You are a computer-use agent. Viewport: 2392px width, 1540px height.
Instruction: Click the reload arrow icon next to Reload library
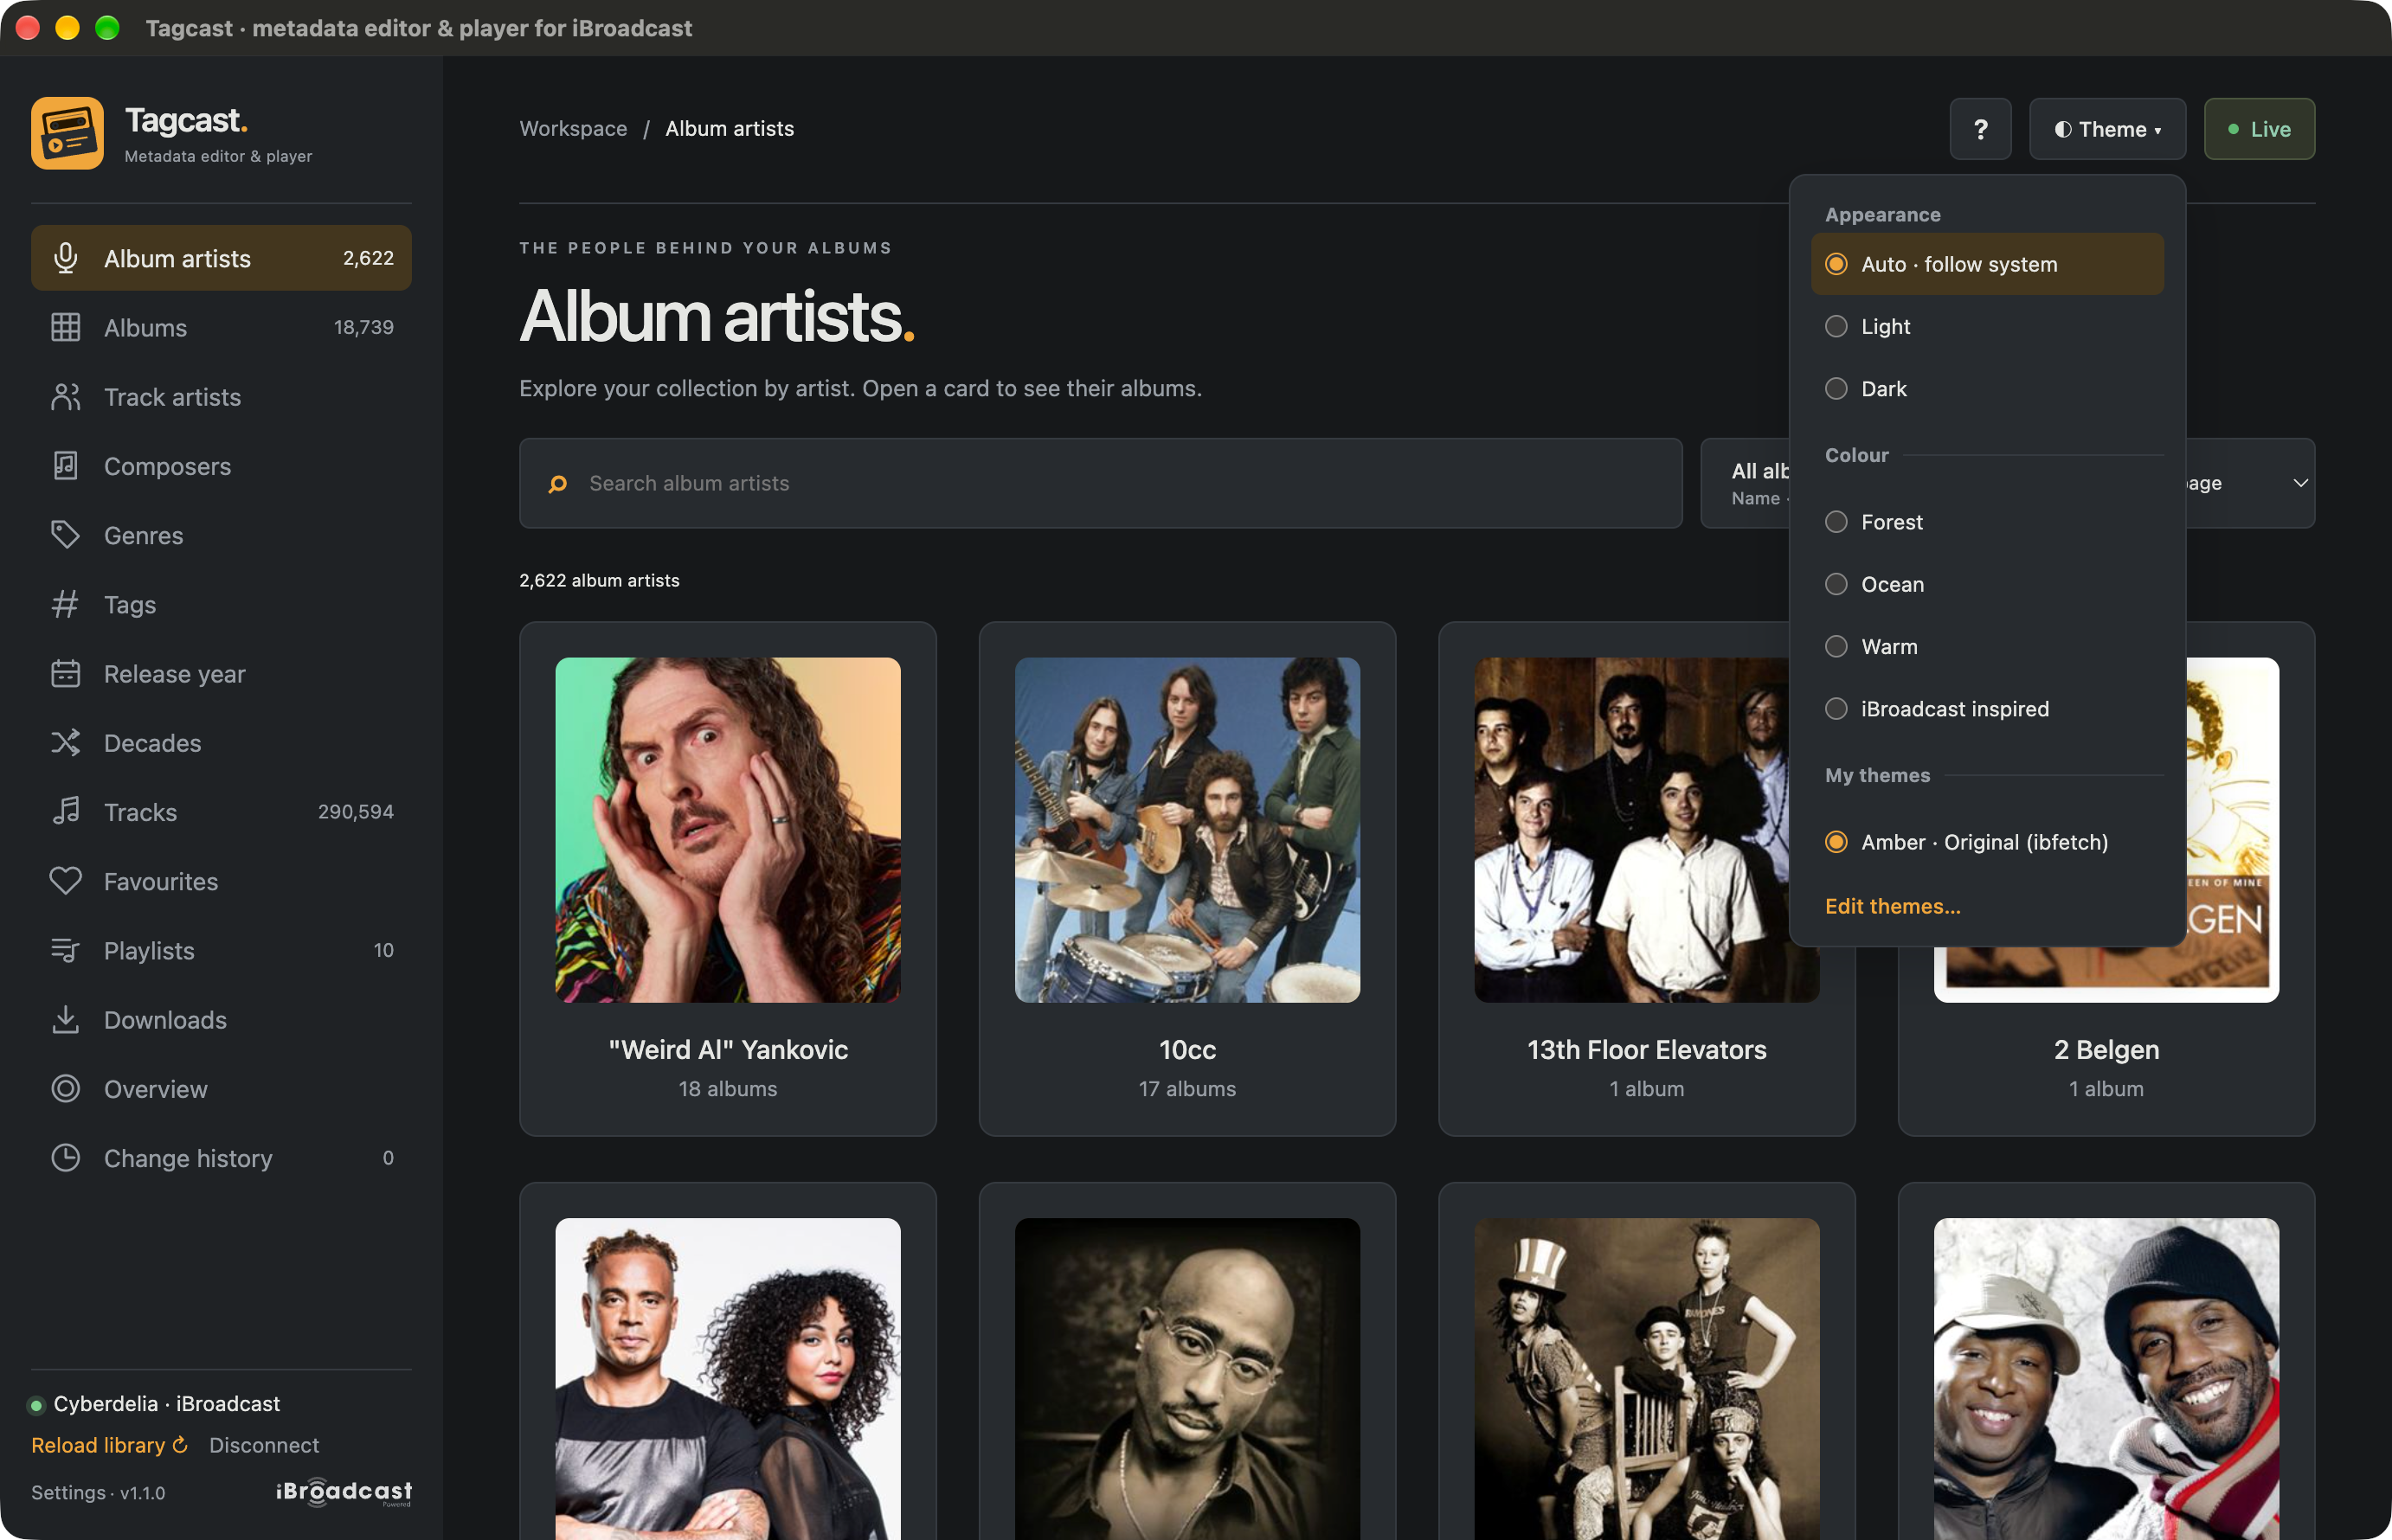(x=180, y=1445)
